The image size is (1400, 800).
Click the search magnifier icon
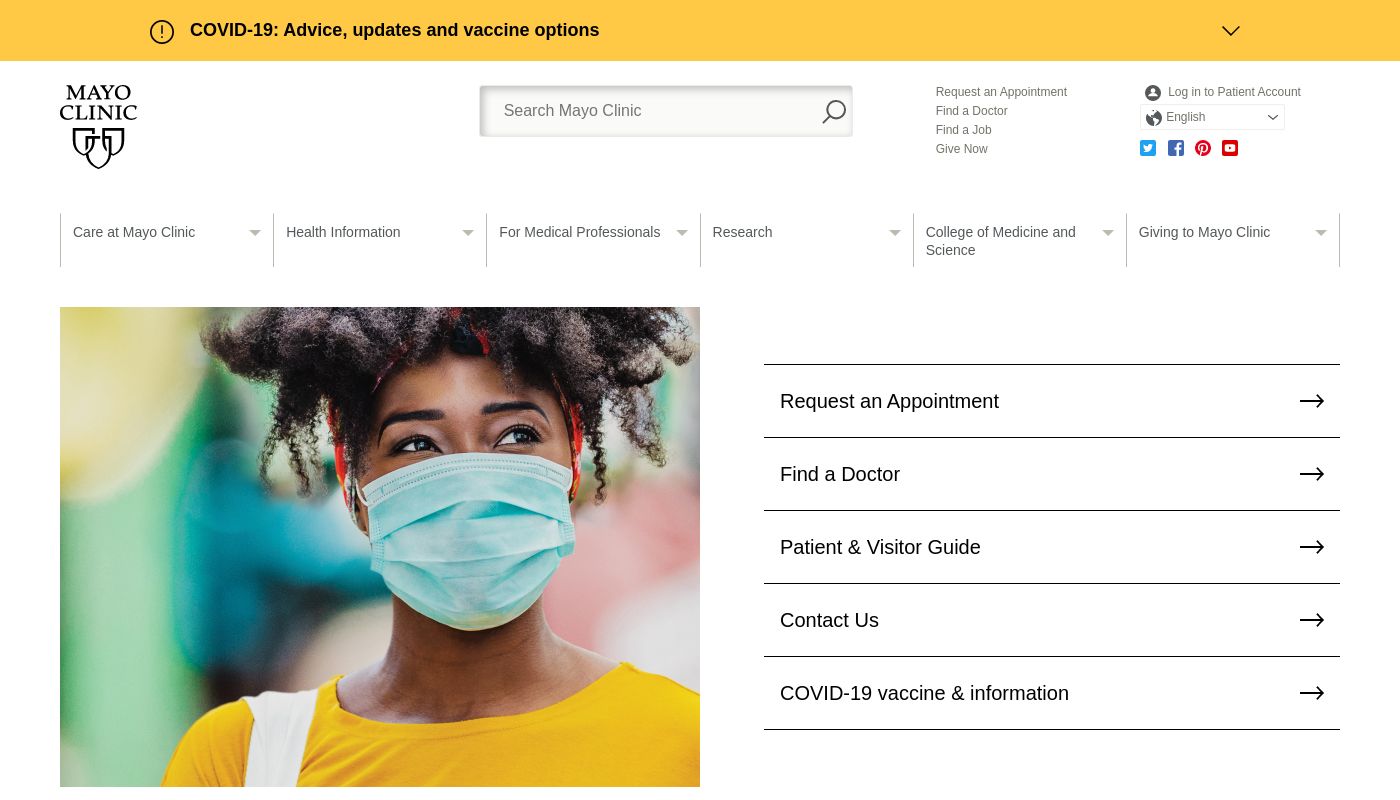[834, 111]
